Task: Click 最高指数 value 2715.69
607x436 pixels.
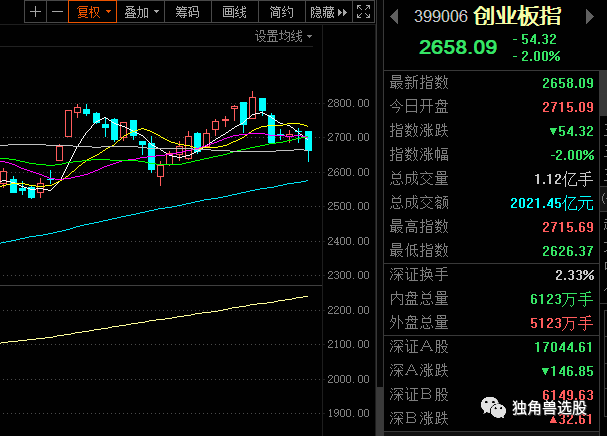Action: point(568,227)
